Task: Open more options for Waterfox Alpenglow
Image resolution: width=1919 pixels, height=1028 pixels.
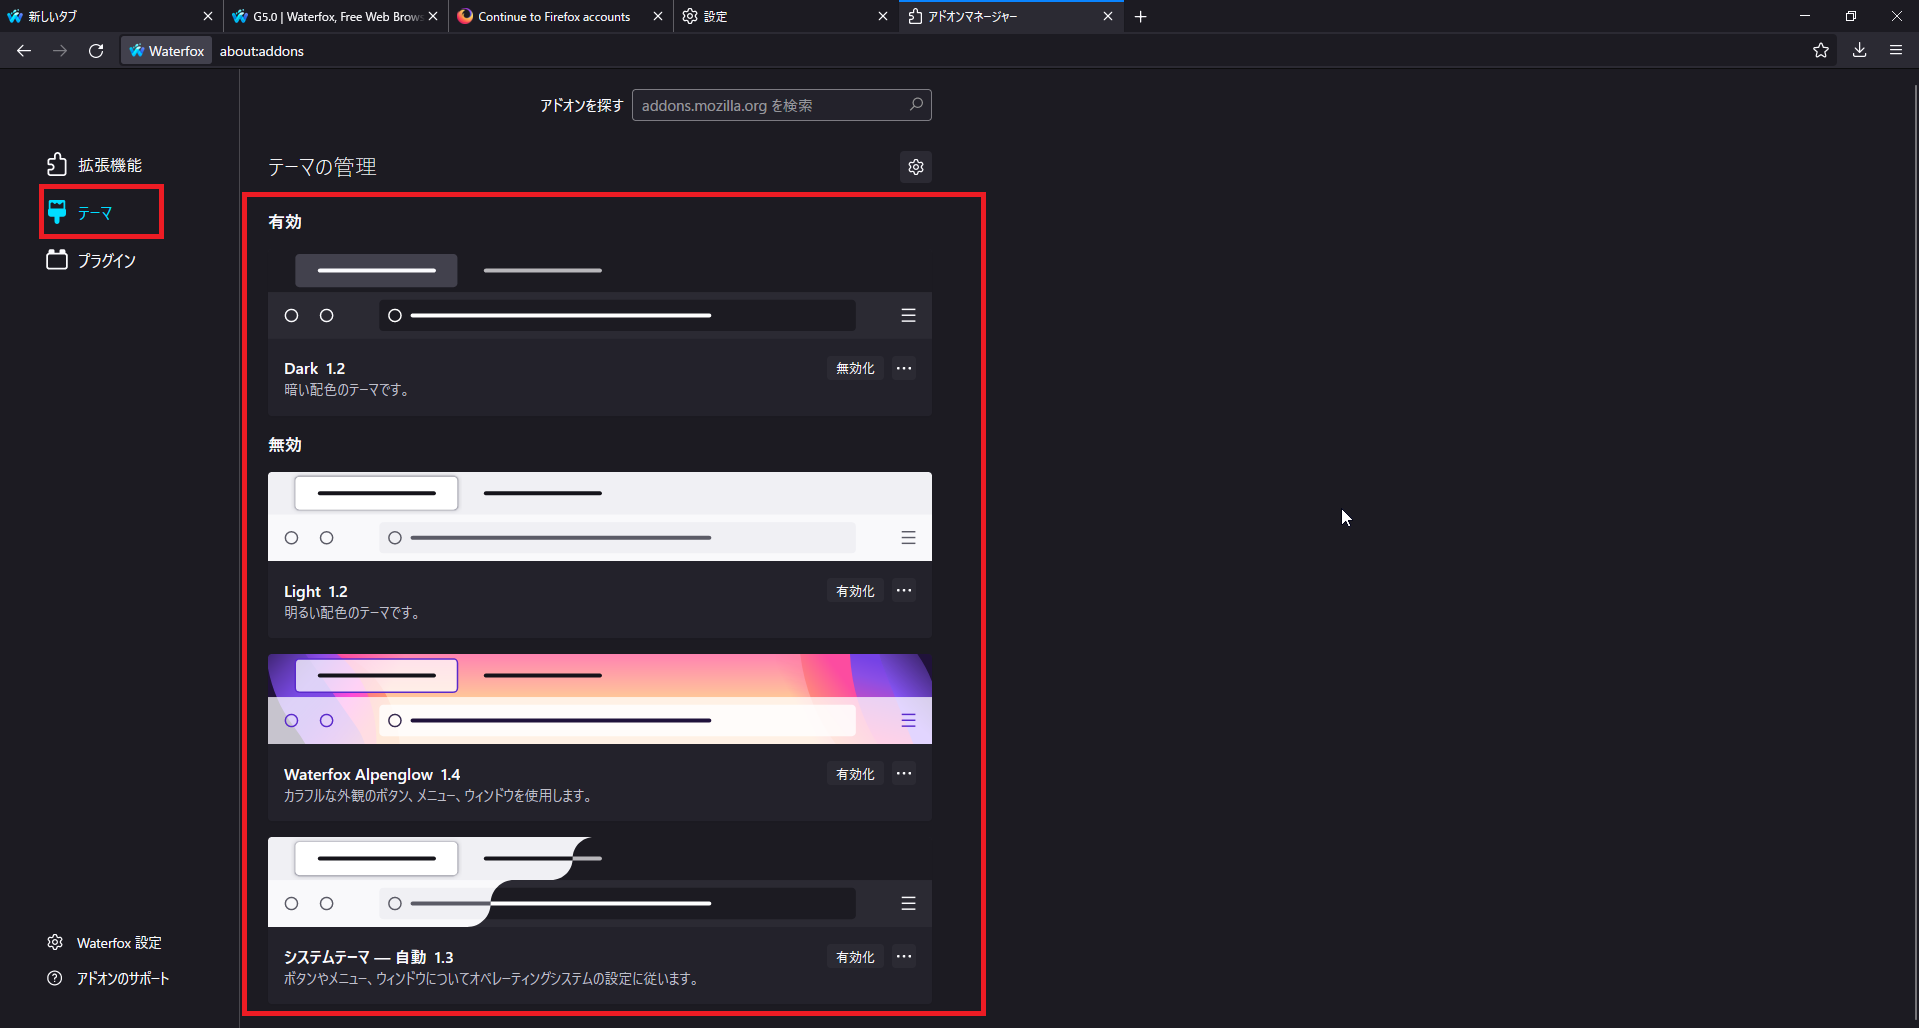Action: (904, 774)
